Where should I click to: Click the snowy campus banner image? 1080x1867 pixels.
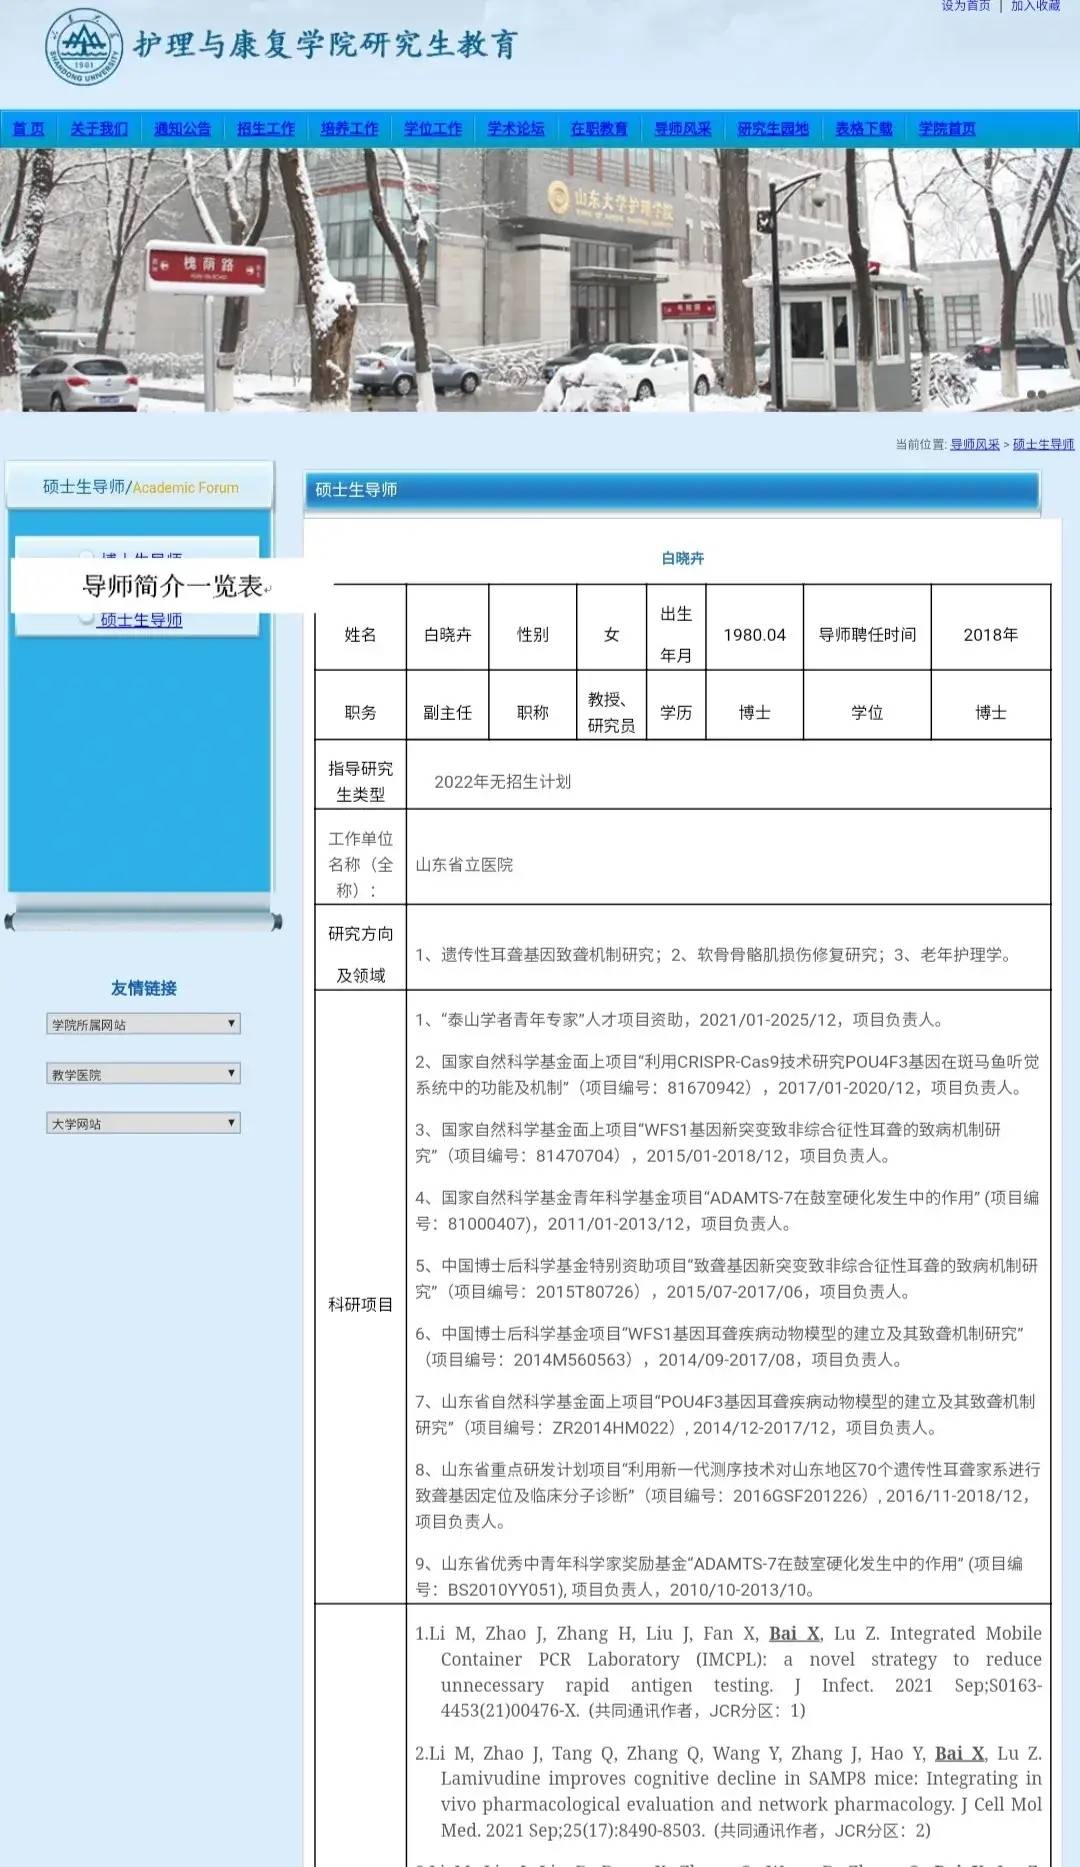click(540, 280)
